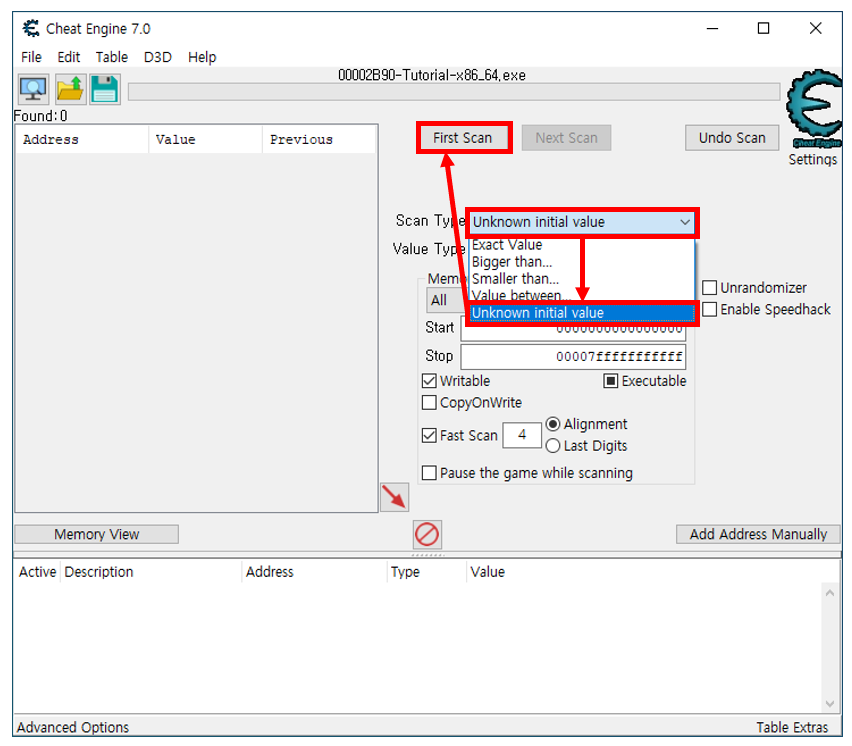852x746 pixels.
Task: Click the red circle clear list icon
Action: (427, 534)
